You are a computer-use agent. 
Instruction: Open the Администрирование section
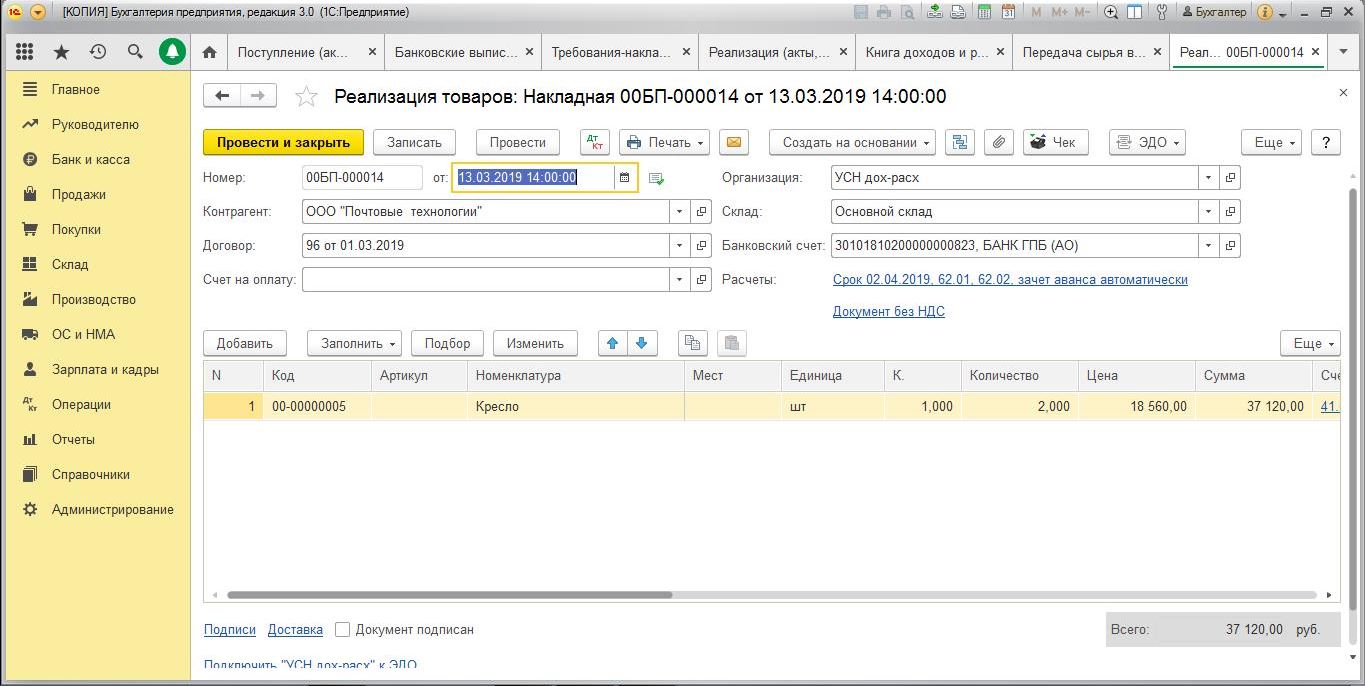113,509
